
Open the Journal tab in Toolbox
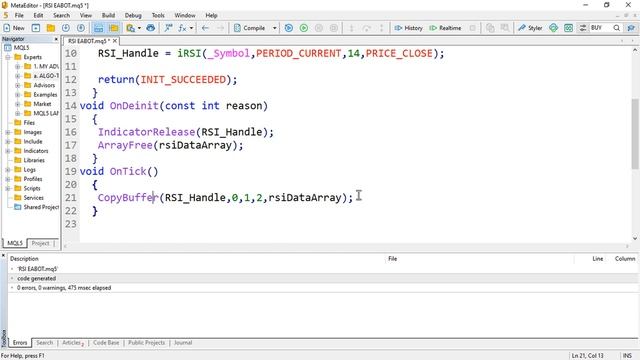183,343
